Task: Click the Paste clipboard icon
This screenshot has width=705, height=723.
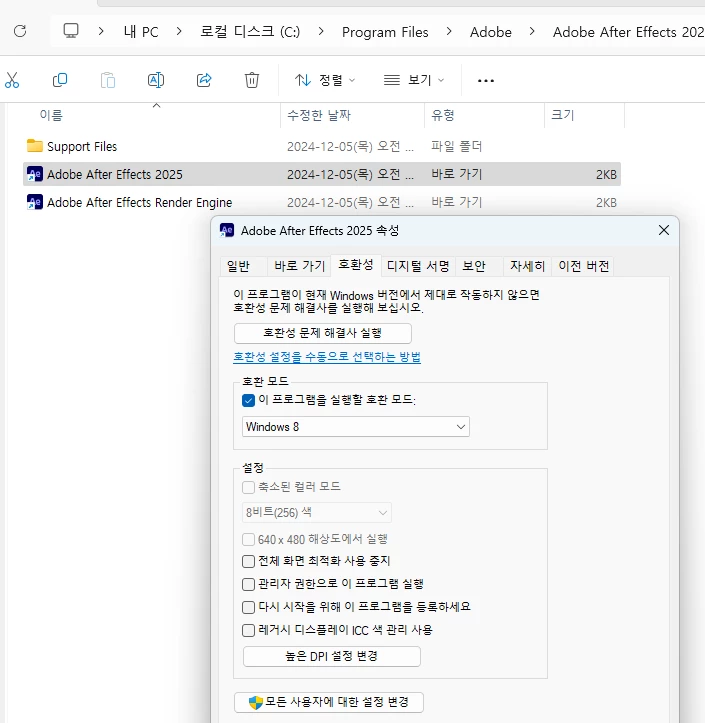Action: pos(108,80)
